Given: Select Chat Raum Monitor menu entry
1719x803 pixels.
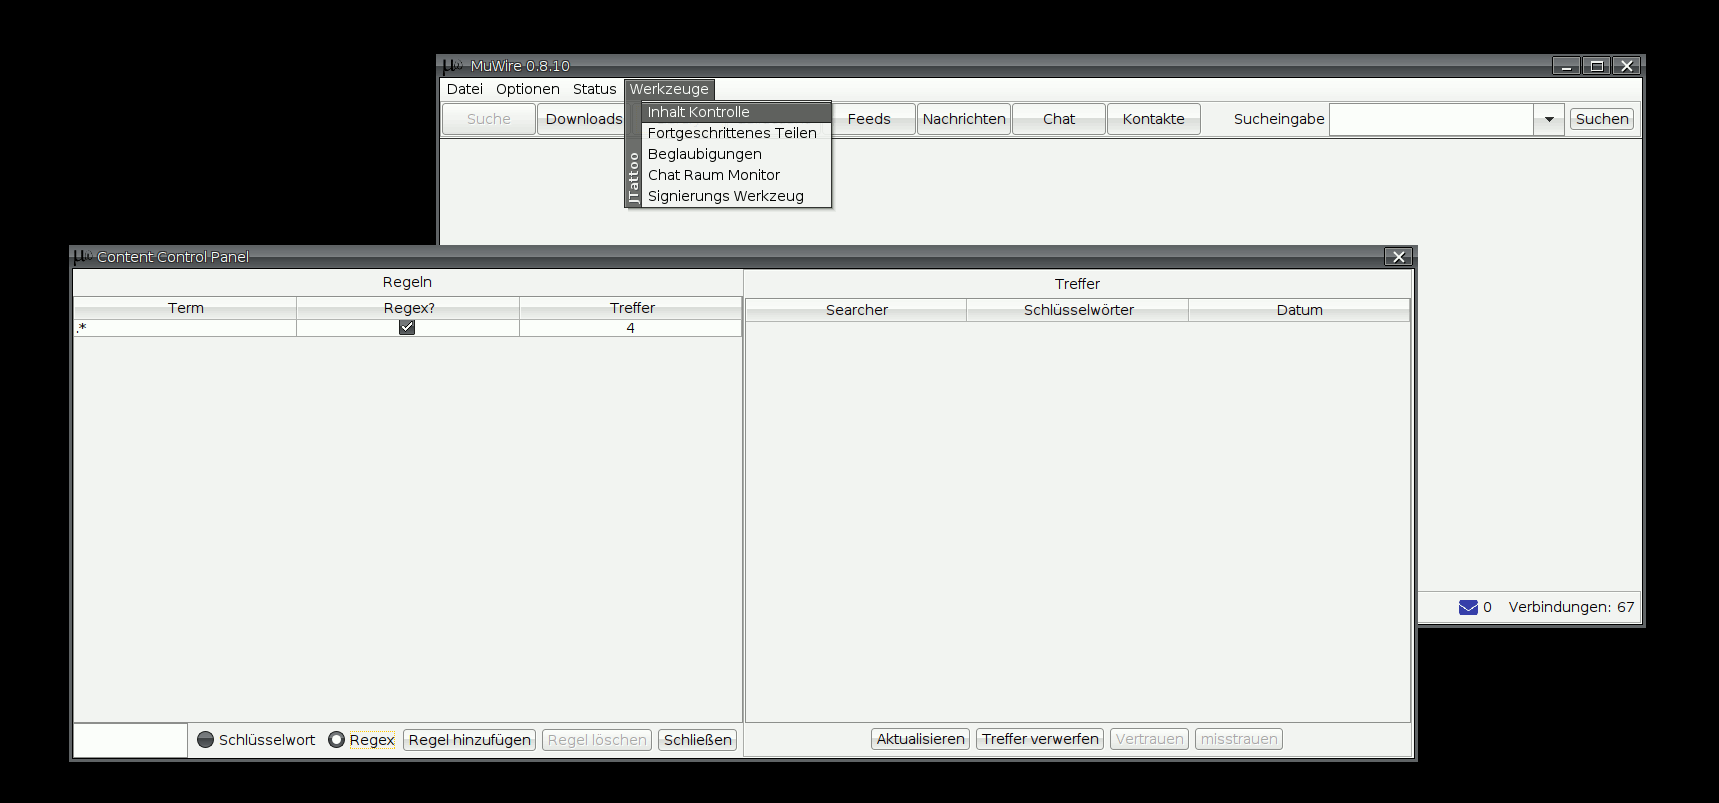Looking at the screenshot, I should click(714, 175).
